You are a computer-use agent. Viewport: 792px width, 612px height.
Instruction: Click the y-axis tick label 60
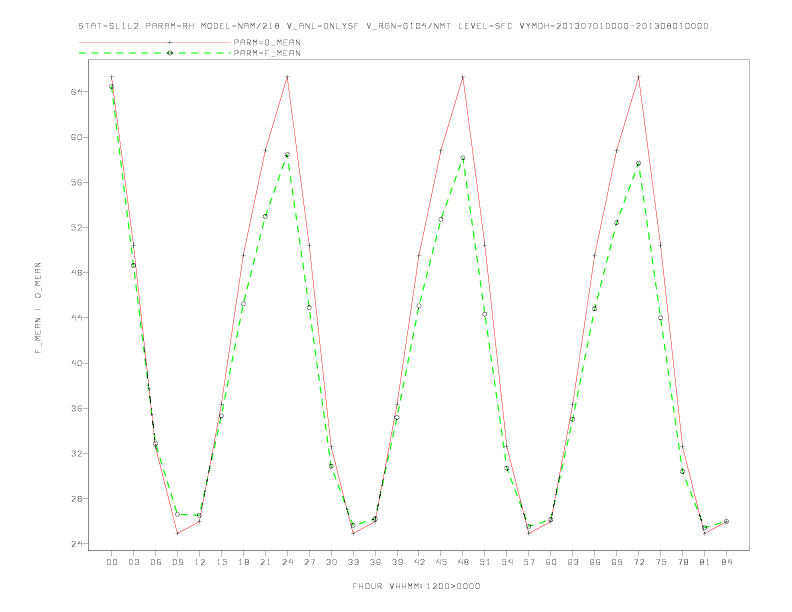coord(77,137)
